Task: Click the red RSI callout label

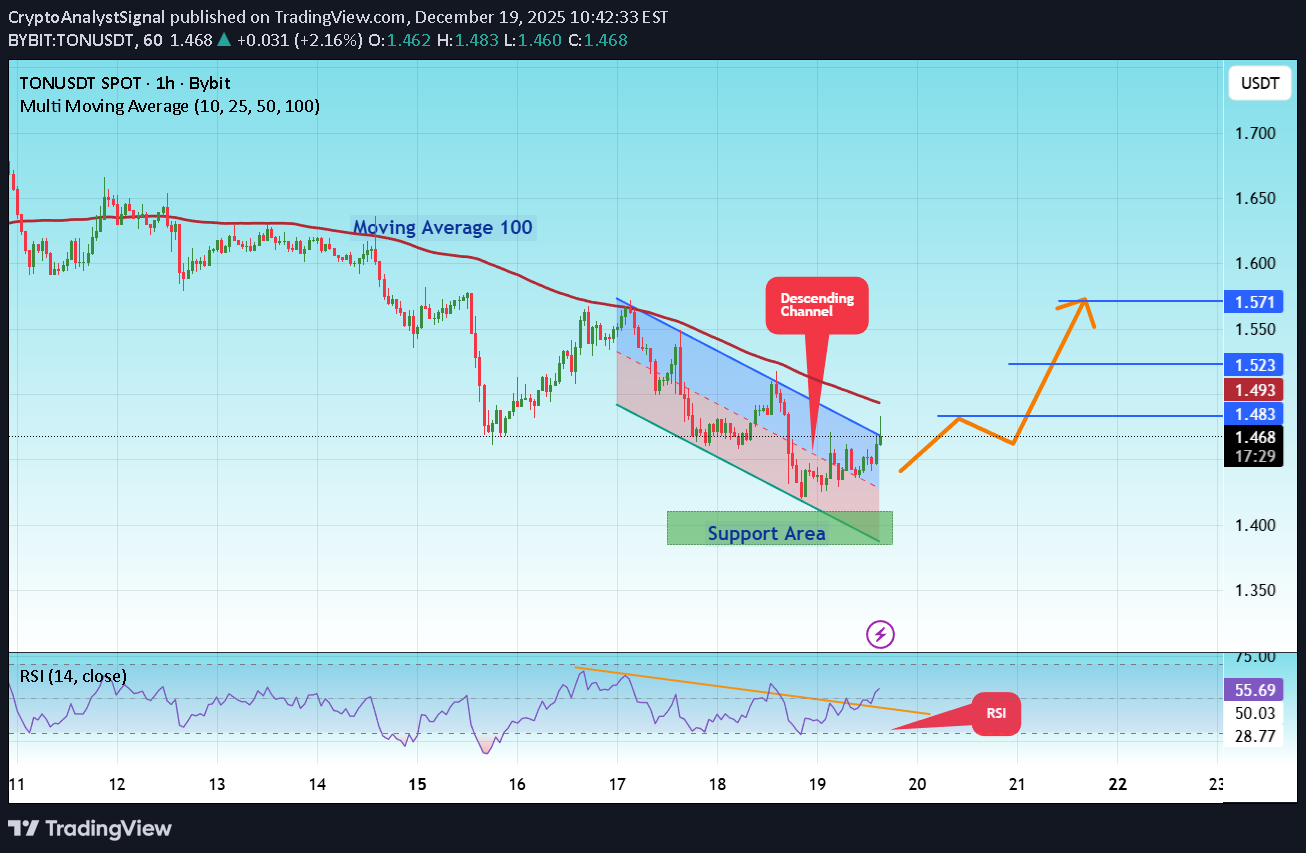Action: coord(996,714)
